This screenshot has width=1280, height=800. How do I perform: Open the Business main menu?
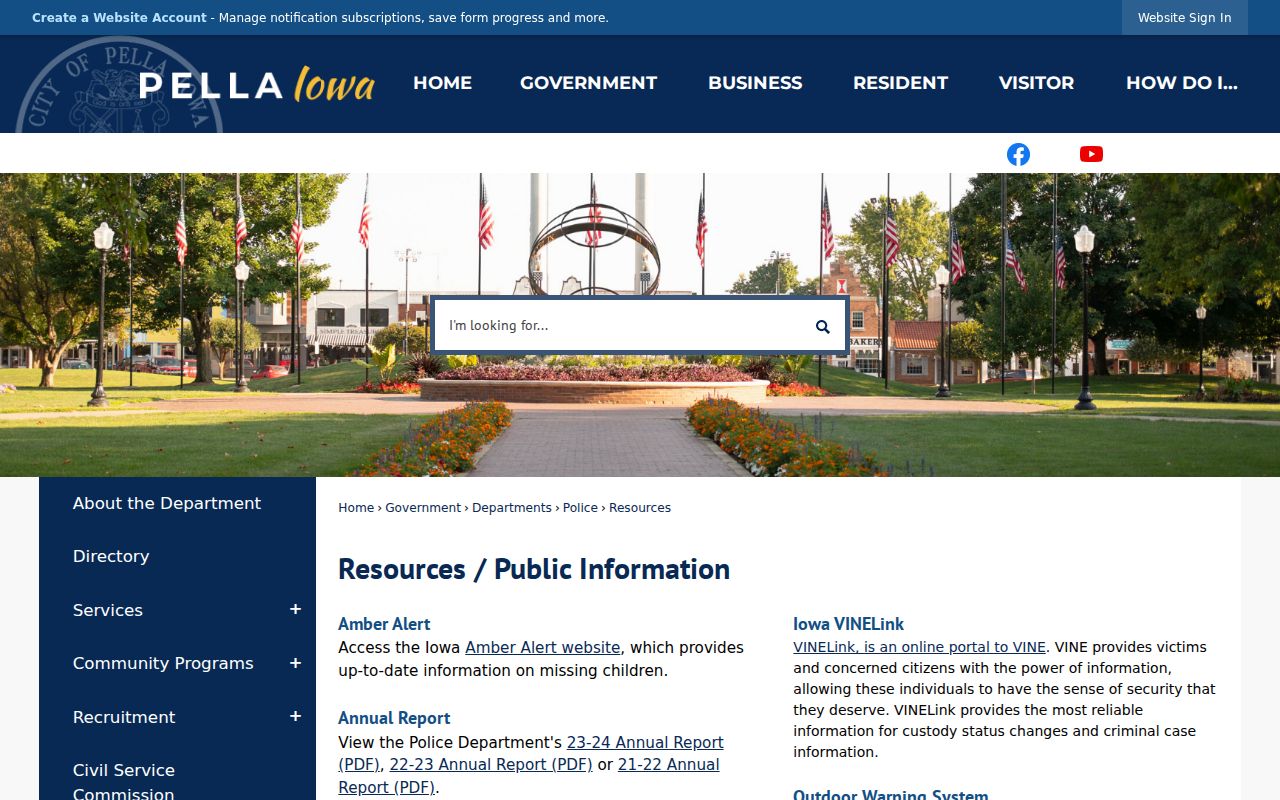click(755, 83)
